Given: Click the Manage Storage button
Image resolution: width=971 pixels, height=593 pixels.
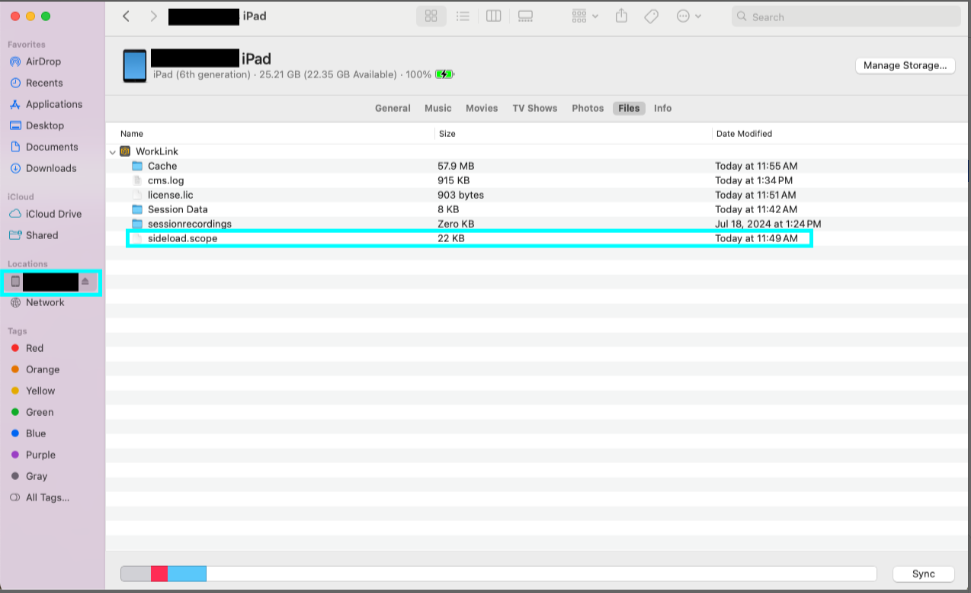Looking at the screenshot, I should tap(904, 65).
